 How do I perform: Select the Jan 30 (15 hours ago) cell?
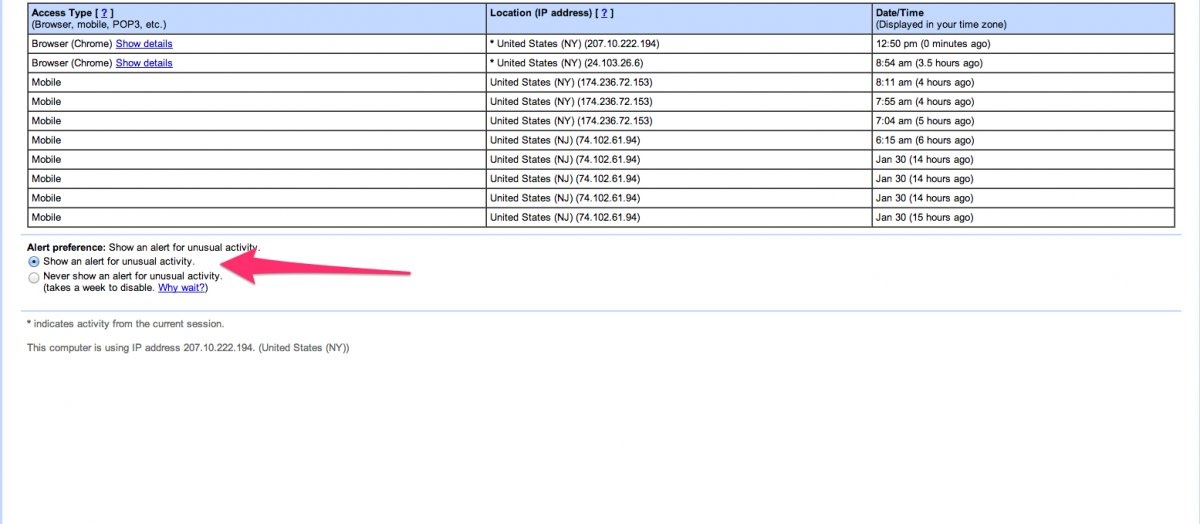tap(924, 217)
